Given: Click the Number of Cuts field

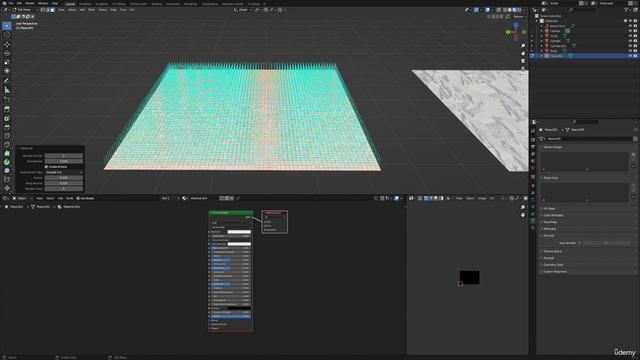Looking at the screenshot, I should point(64,156).
